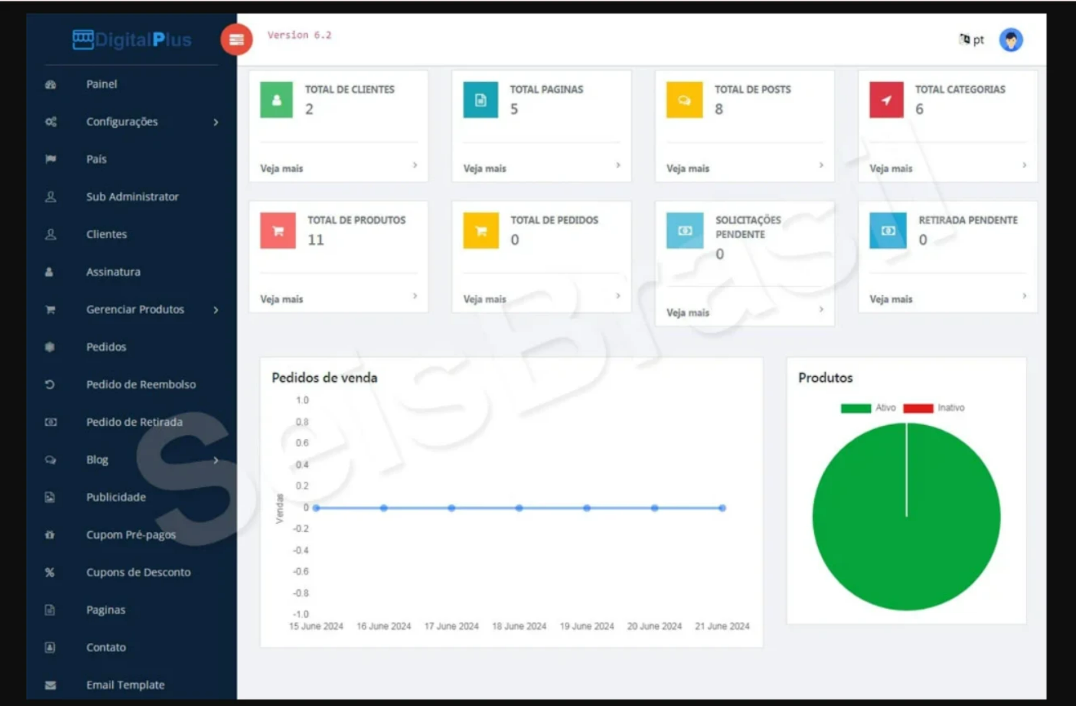Click the 18 June 2024 data point
The image size is (1076, 710).
tap(519, 508)
